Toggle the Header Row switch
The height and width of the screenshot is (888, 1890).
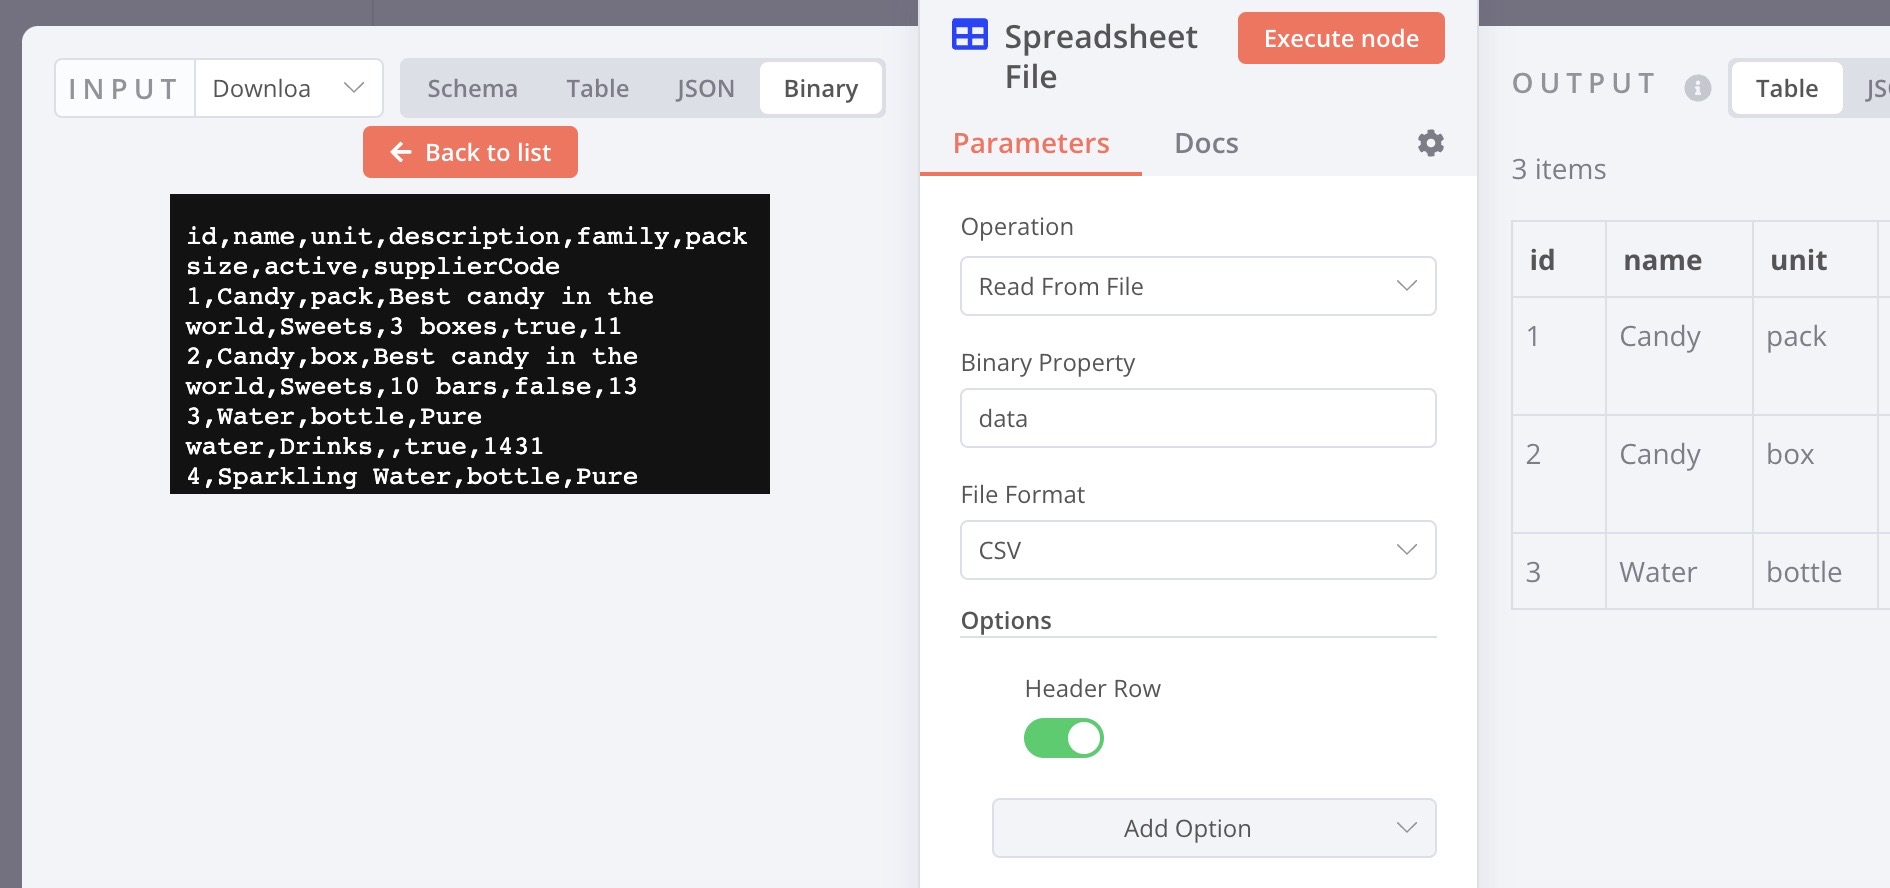pos(1063,738)
